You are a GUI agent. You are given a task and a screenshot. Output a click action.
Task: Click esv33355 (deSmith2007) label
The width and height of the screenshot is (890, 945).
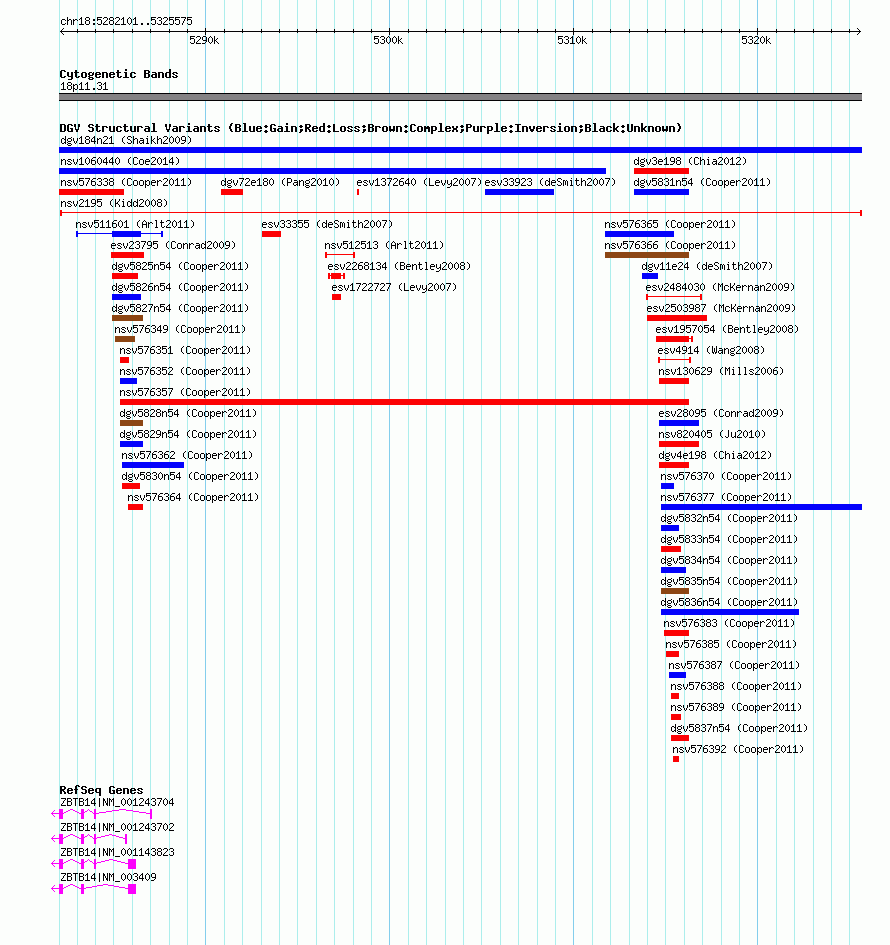(x=327, y=225)
